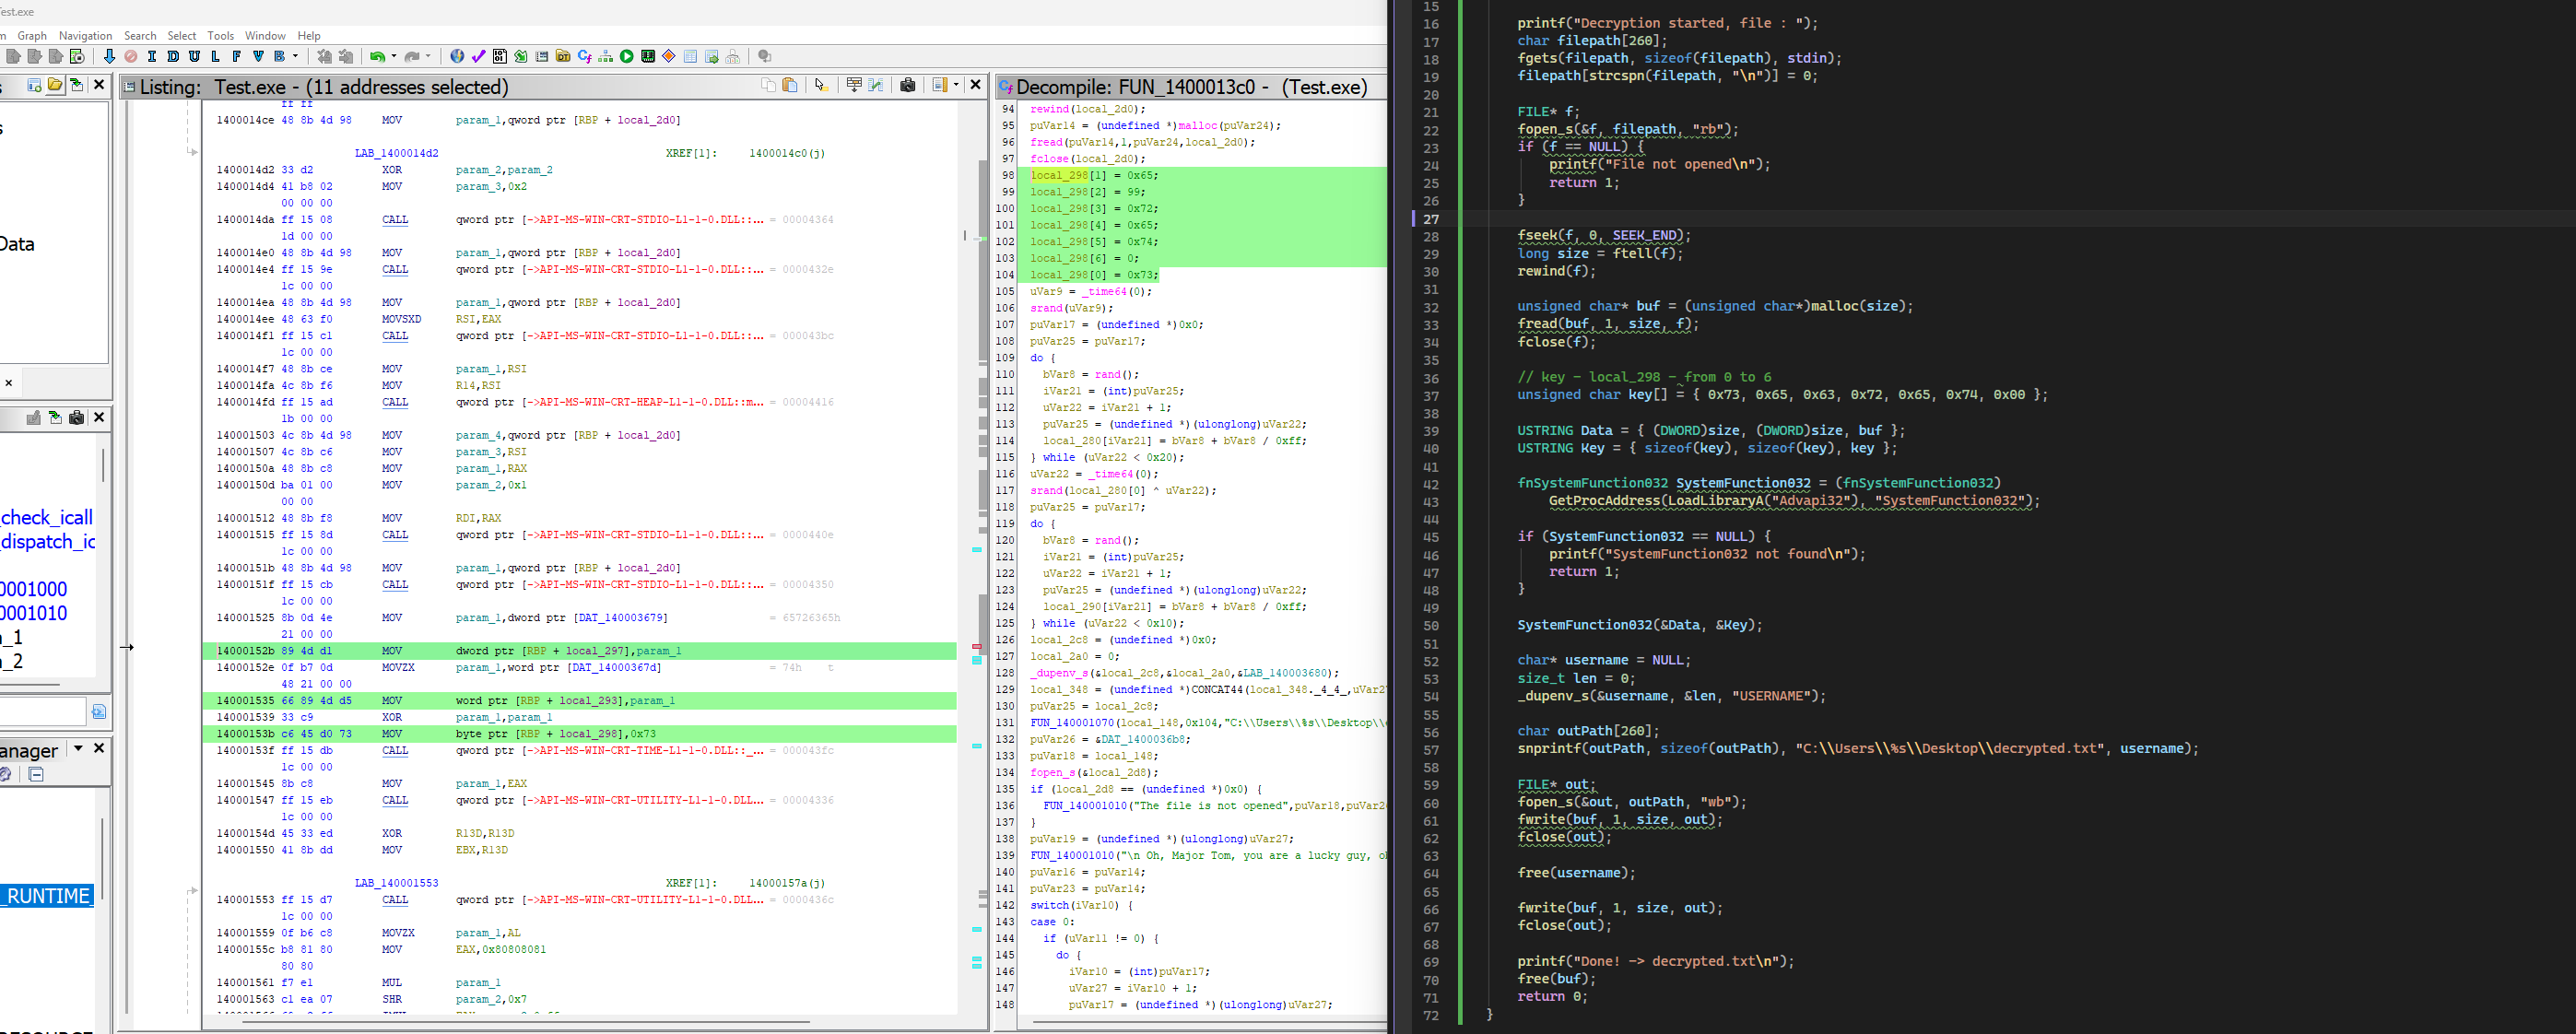Open the undo history dropdown arrow
This screenshot has height=1034, width=2576.
point(393,58)
